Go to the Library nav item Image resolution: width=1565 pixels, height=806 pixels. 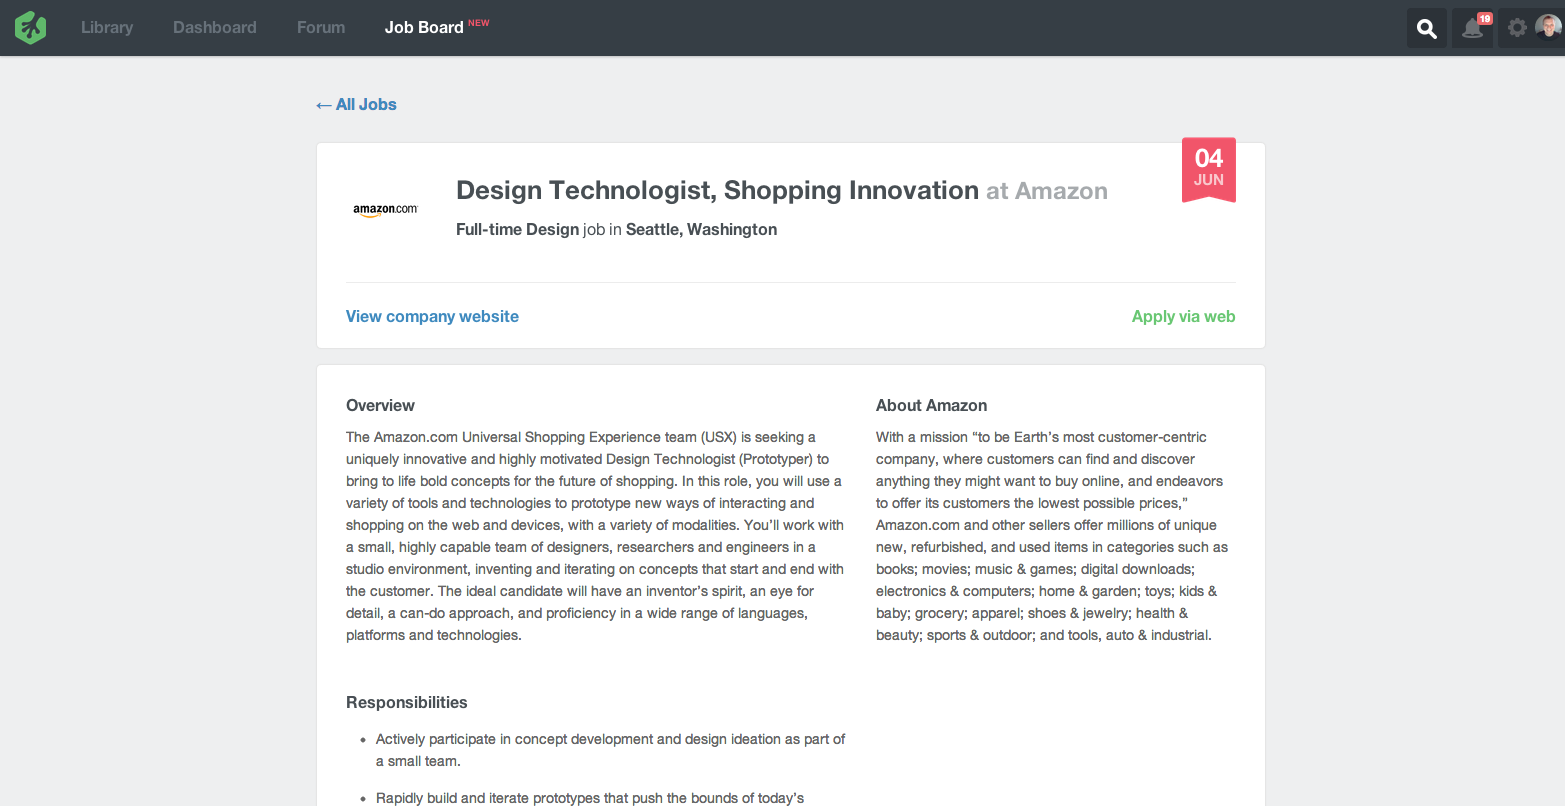click(107, 28)
